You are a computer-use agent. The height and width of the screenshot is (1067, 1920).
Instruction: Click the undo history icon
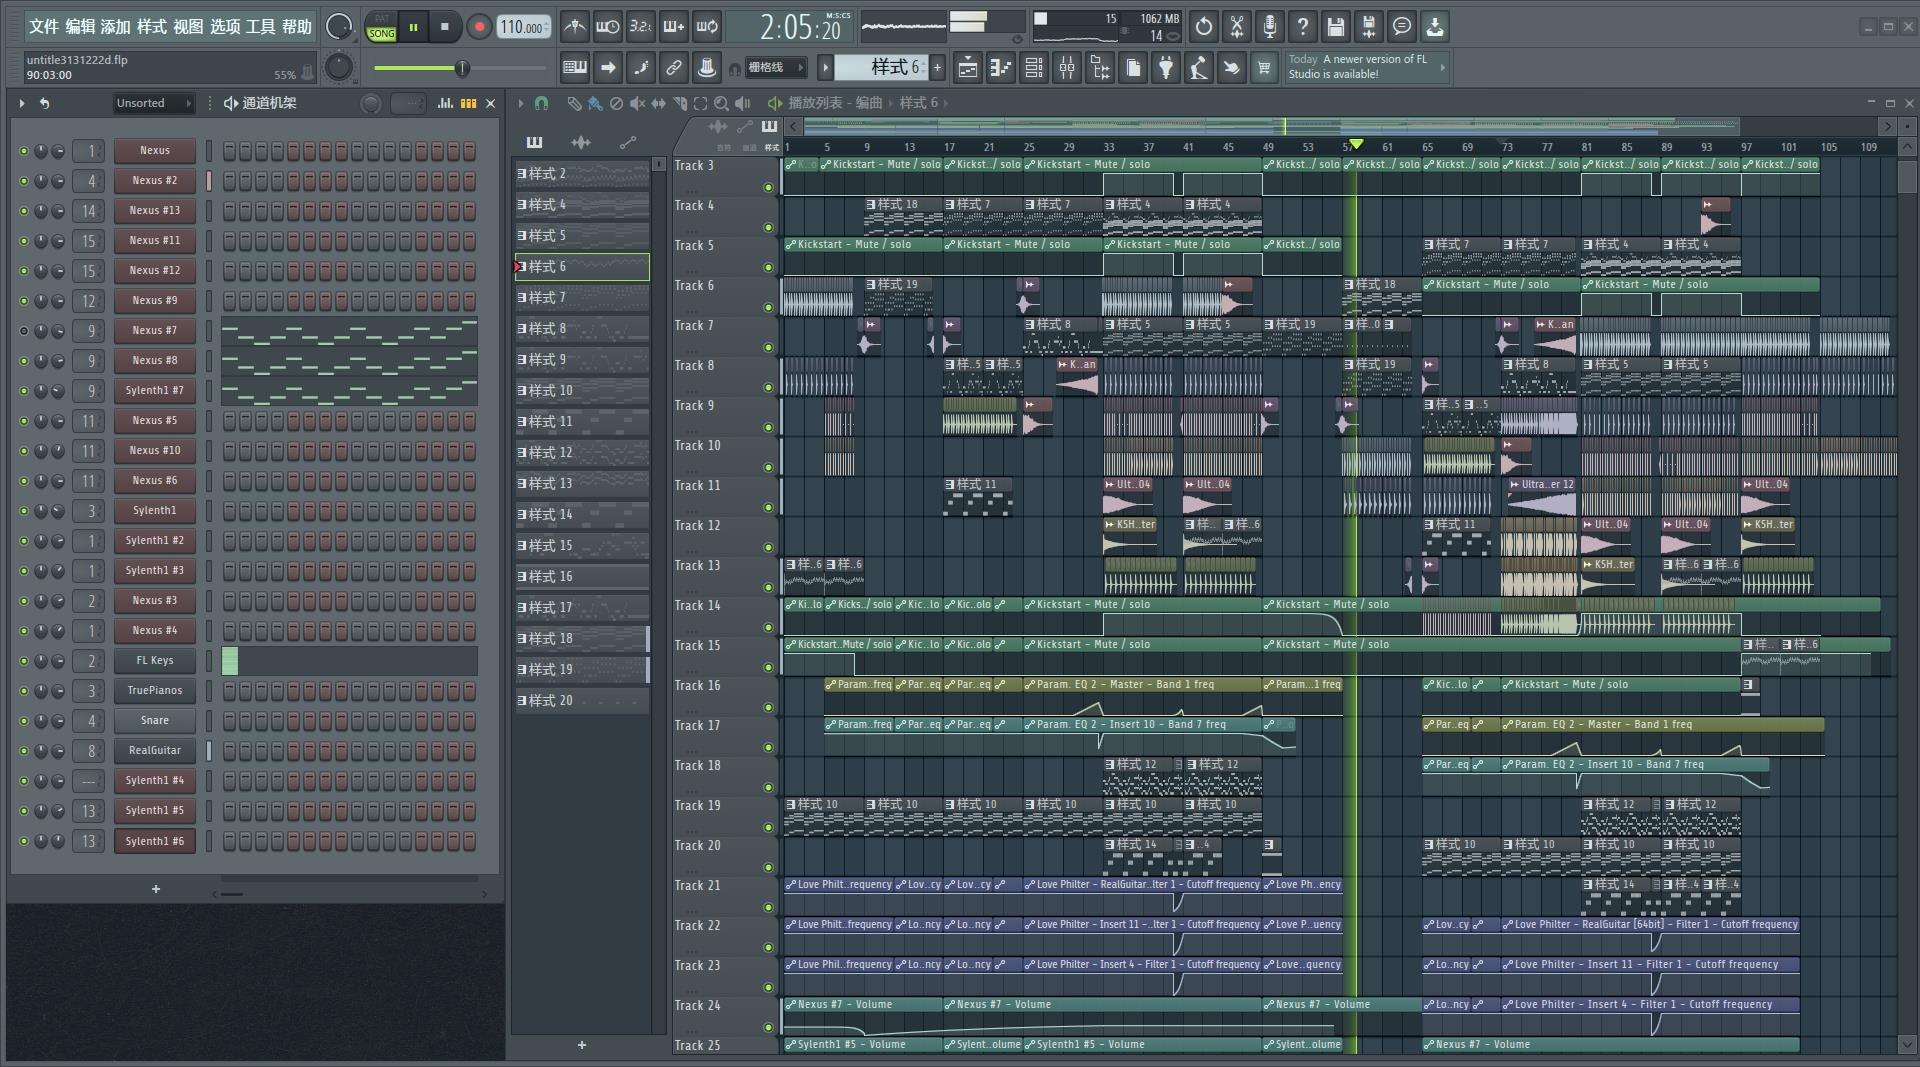[1204, 27]
